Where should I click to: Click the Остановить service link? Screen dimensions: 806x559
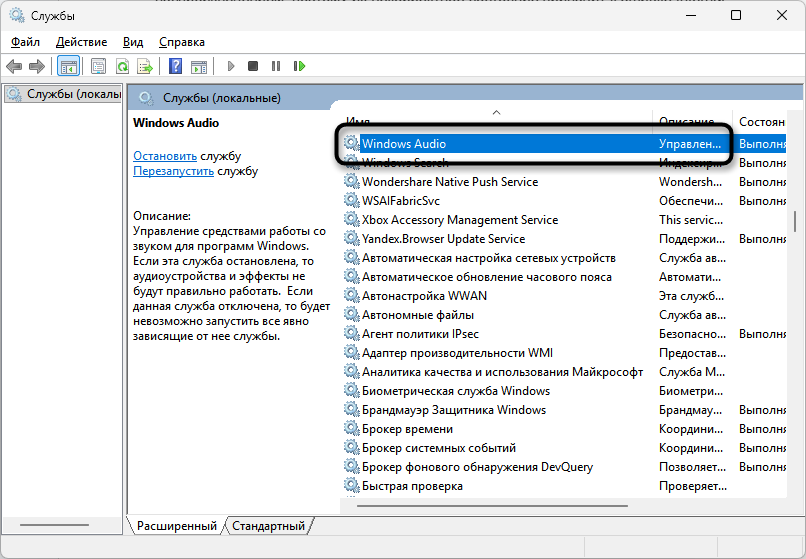pos(165,156)
